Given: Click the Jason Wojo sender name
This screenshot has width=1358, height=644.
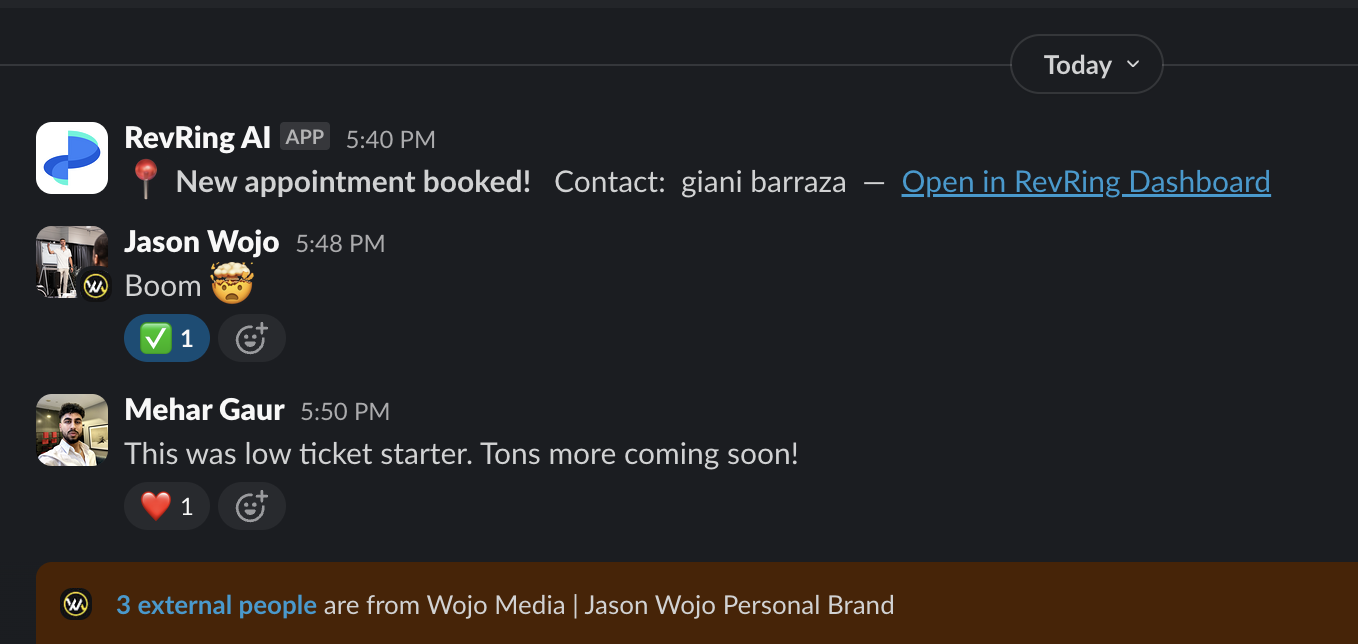Looking at the screenshot, I should click(x=201, y=241).
